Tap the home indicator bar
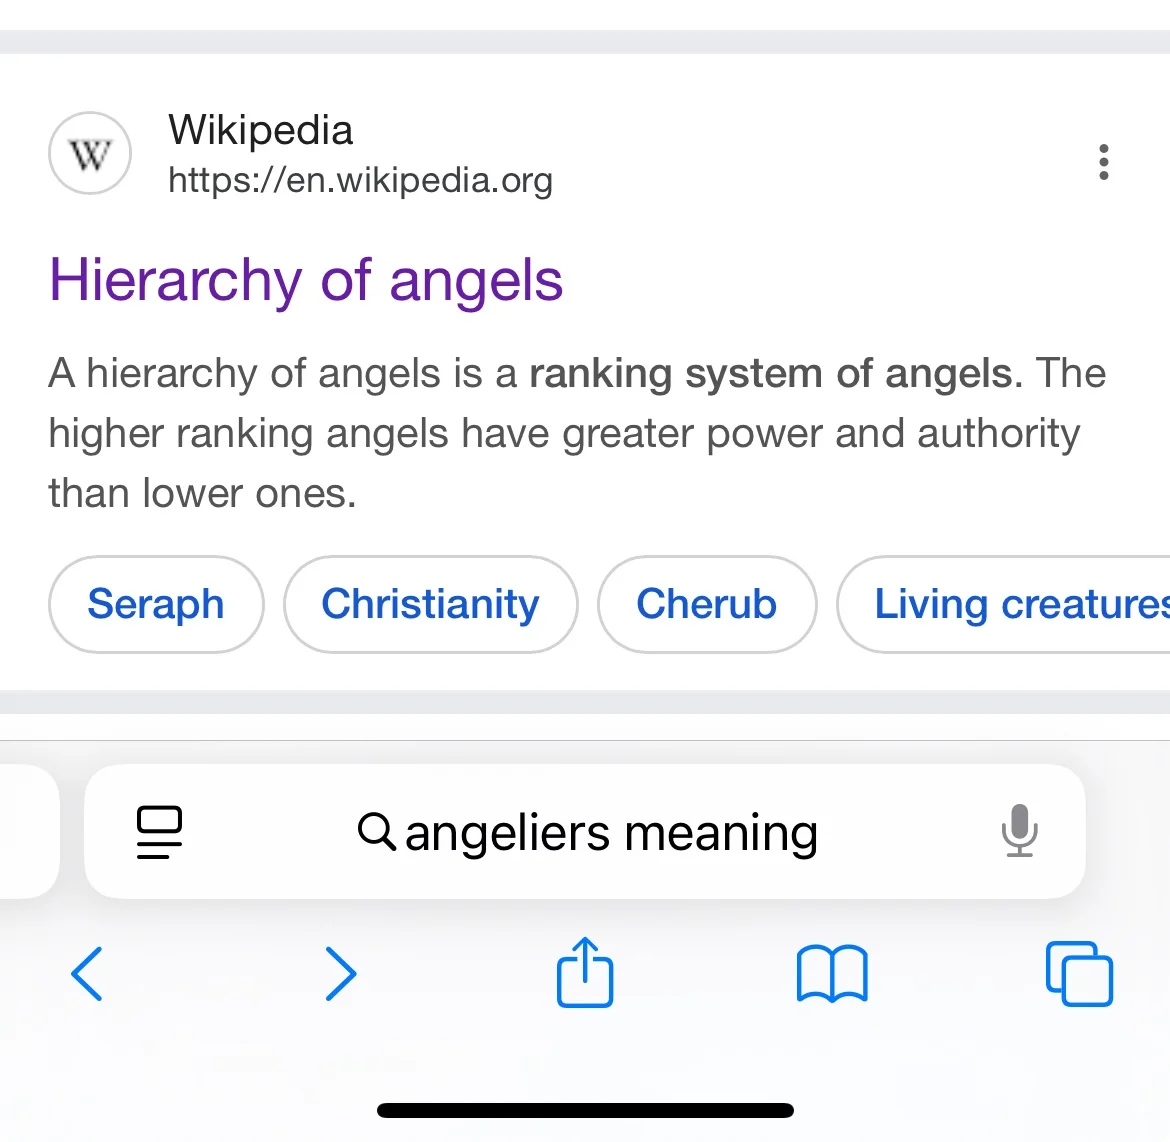The height and width of the screenshot is (1142, 1170). [x=585, y=1110]
